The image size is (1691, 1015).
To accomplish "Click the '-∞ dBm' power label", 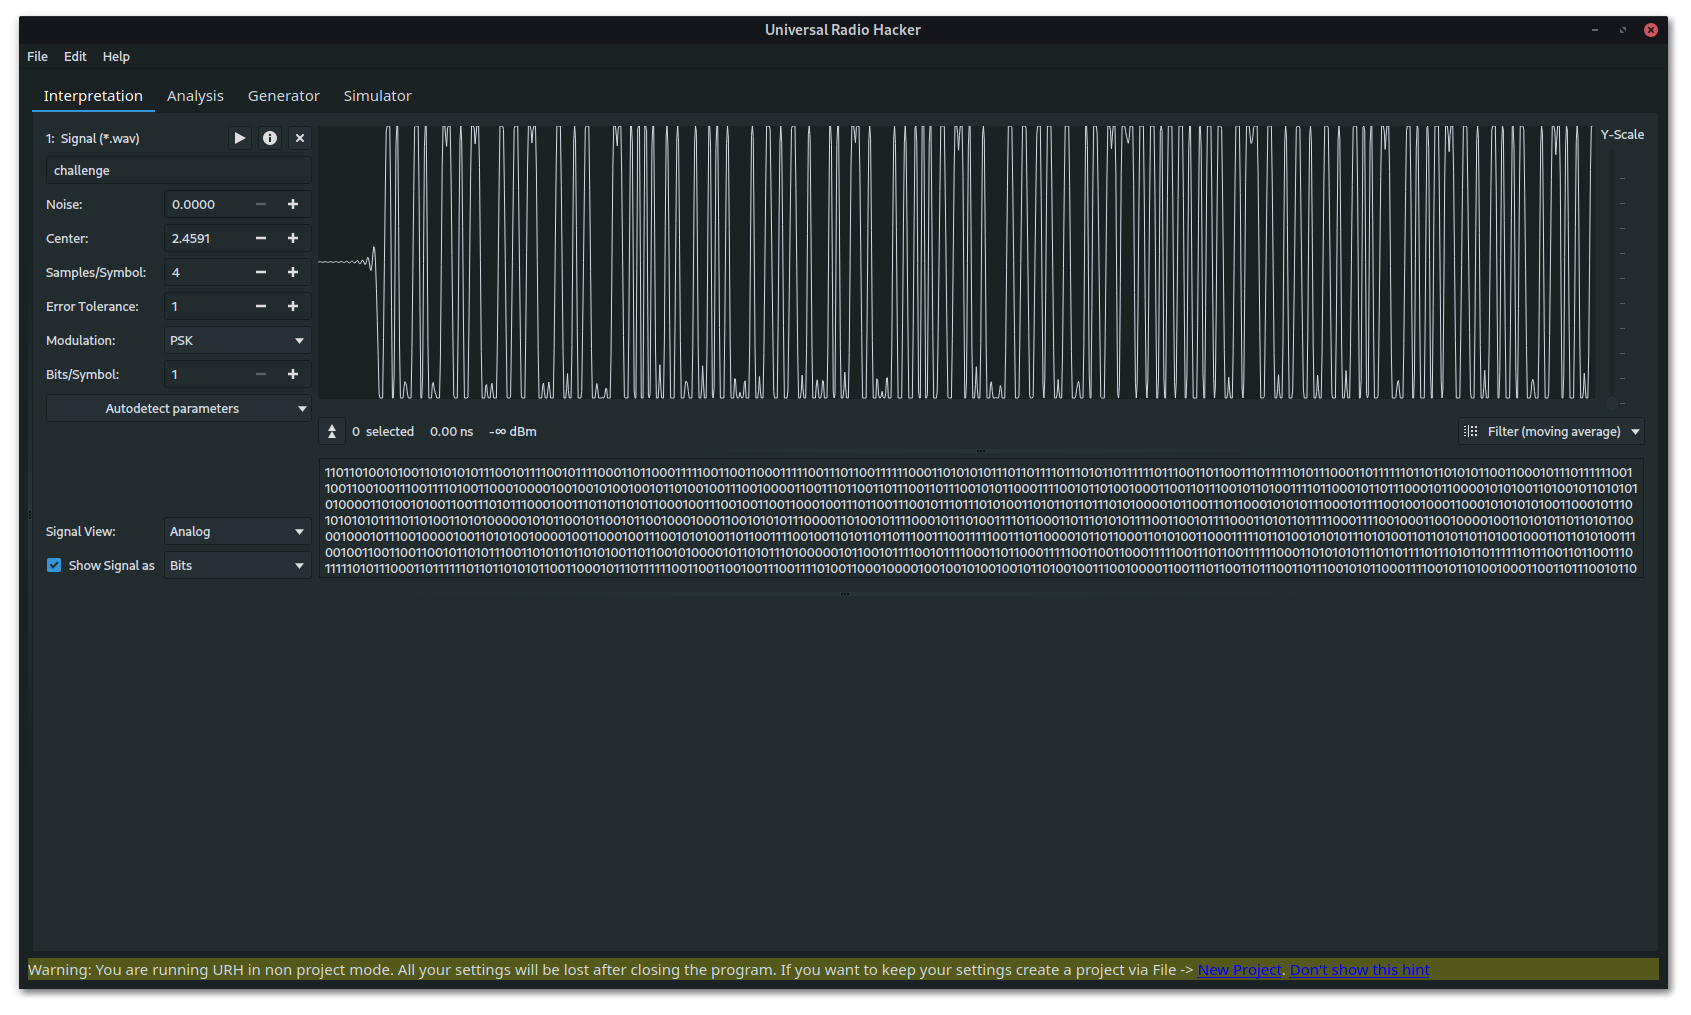I will pyautogui.click(x=513, y=432).
